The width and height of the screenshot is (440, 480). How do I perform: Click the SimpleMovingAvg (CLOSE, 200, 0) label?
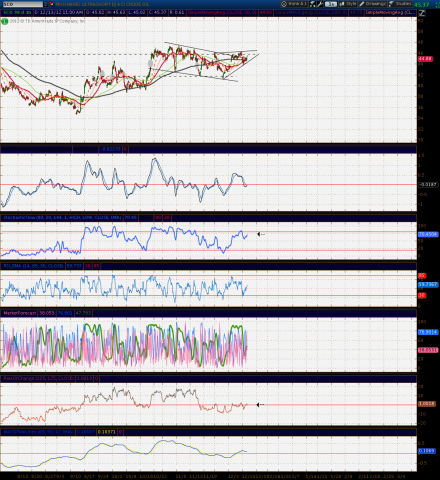click(x=310, y=13)
